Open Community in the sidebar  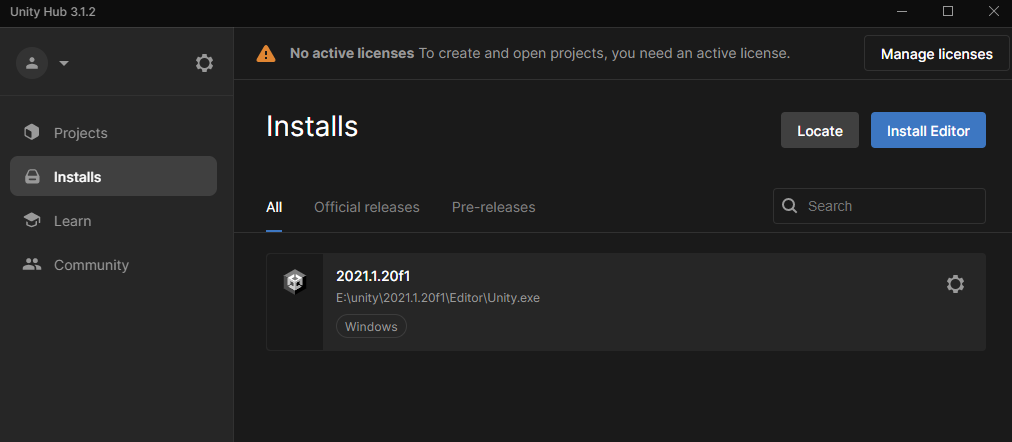point(114,265)
